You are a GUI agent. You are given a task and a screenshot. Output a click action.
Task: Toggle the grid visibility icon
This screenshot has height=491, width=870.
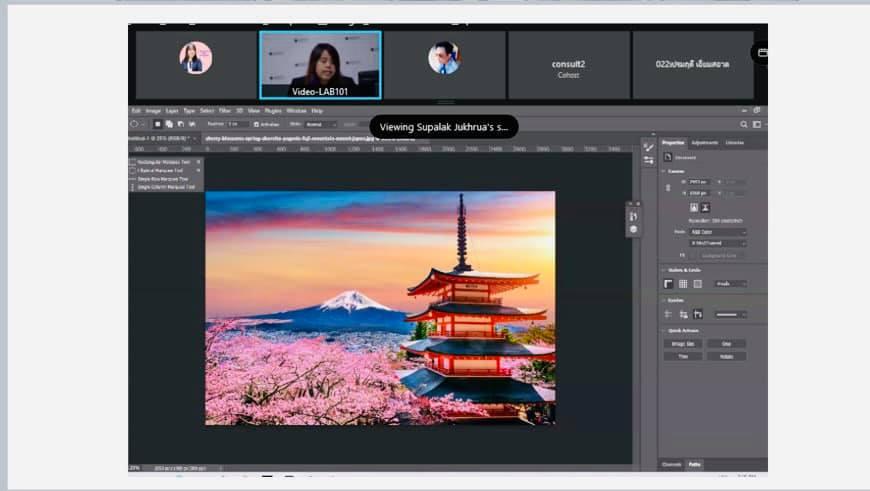[x=683, y=284]
